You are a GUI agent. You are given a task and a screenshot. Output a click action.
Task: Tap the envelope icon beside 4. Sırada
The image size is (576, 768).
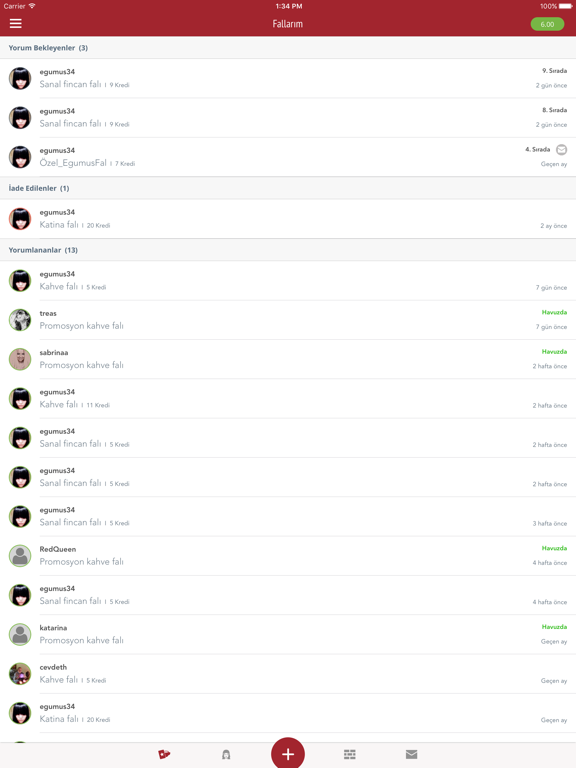tap(562, 149)
